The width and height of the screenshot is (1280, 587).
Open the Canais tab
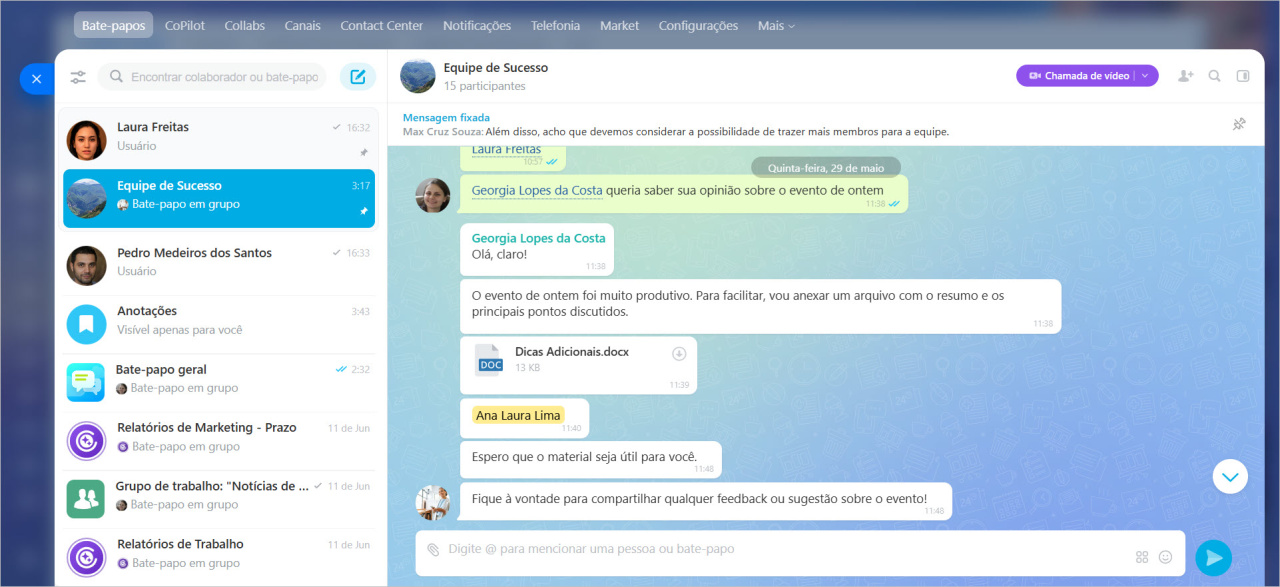pos(303,25)
